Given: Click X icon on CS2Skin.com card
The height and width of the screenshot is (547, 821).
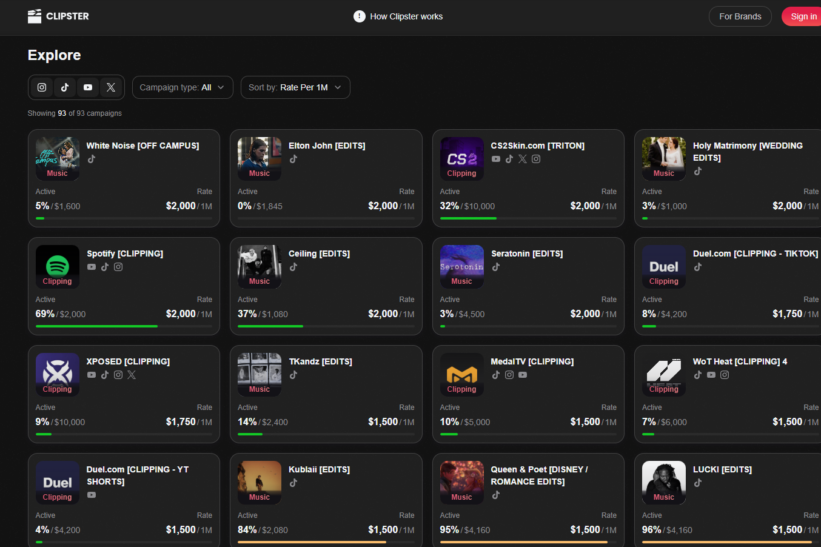Looking at the screenshot, I should click(523, 159).
